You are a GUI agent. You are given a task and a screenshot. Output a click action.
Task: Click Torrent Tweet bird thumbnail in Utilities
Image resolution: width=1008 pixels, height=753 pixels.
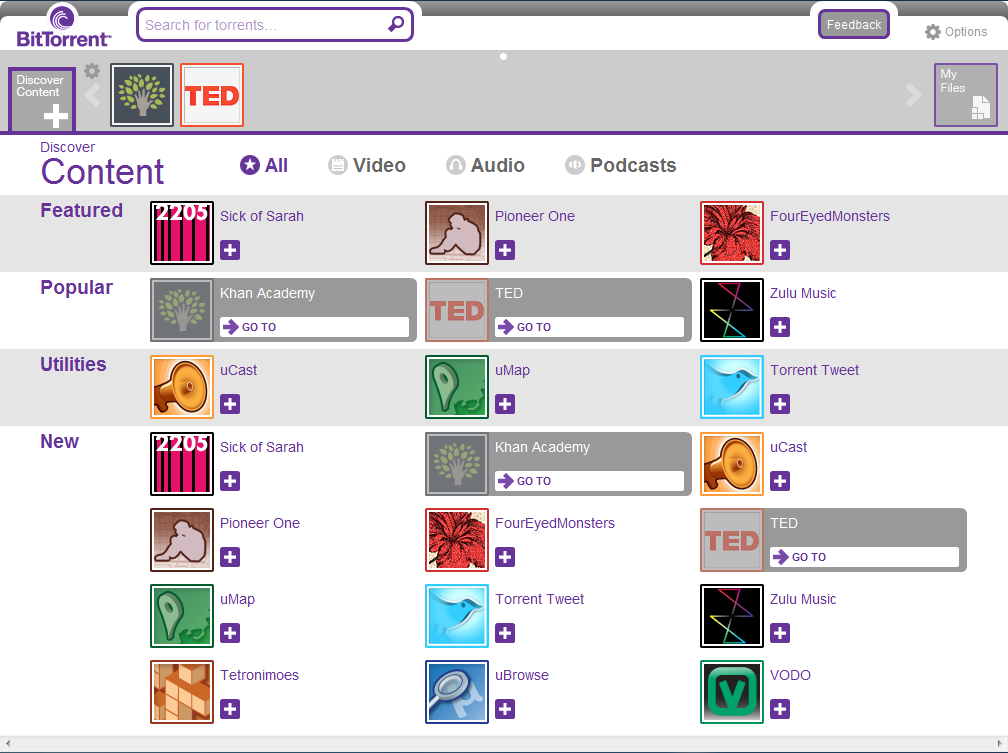(x=732, y=387)
